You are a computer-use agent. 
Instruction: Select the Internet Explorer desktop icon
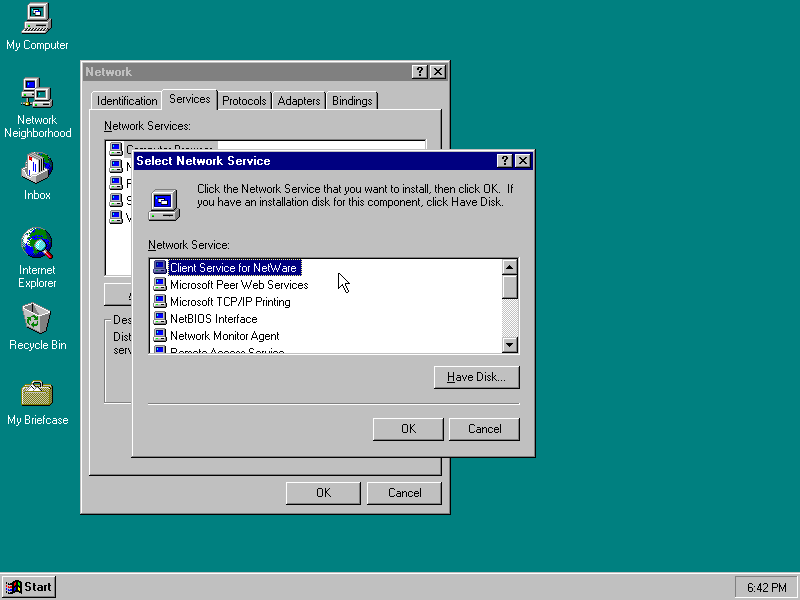[37, 258]
